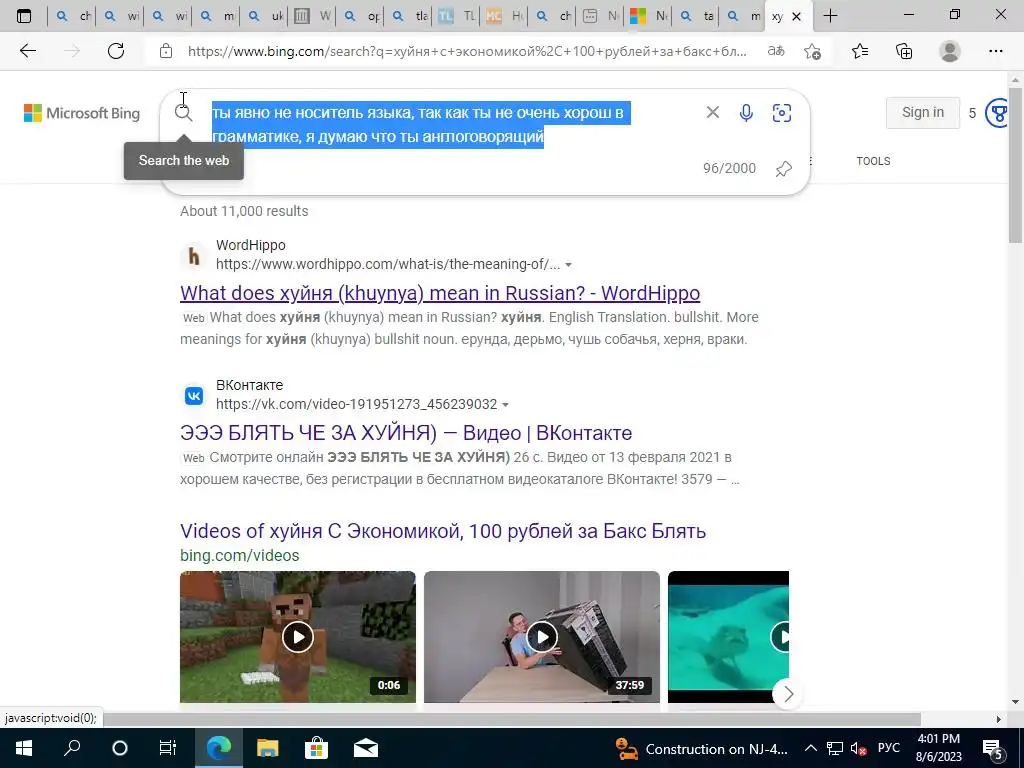This screenshot has width=1024, height=768.
Task: Open Windows taskbar search
Action: [x=72, y=748]
